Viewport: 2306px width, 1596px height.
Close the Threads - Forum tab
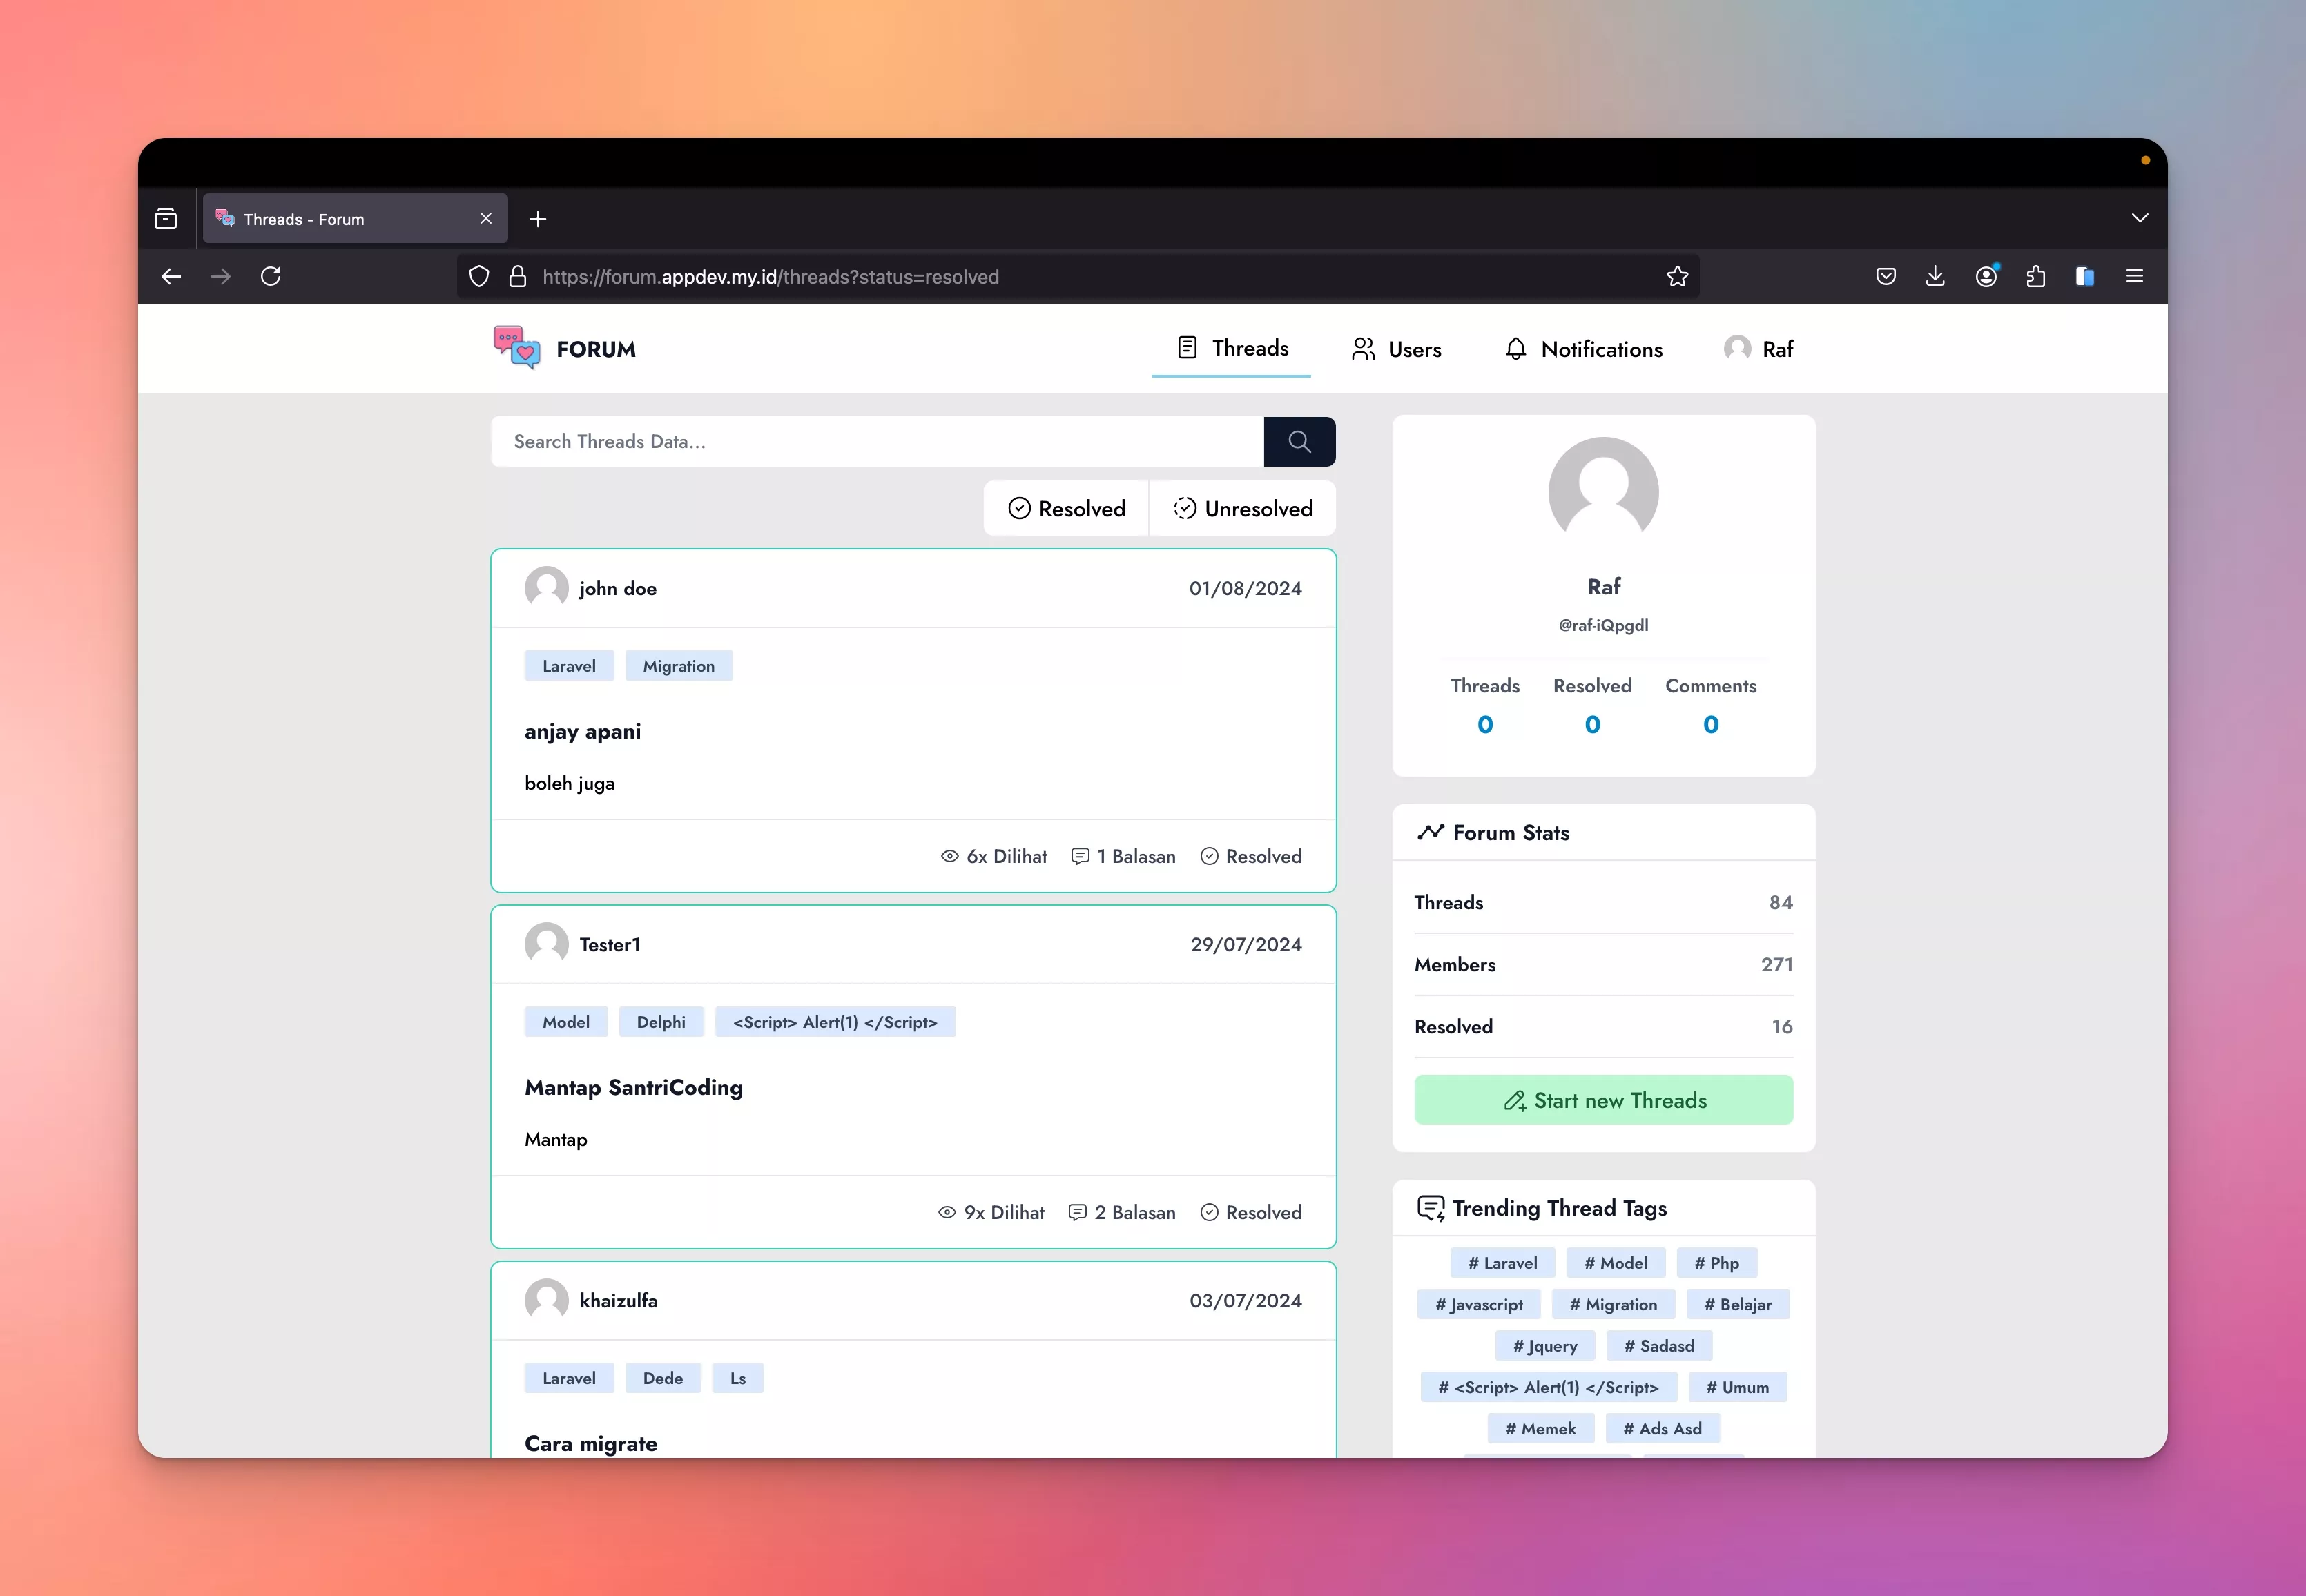point(486,218)
